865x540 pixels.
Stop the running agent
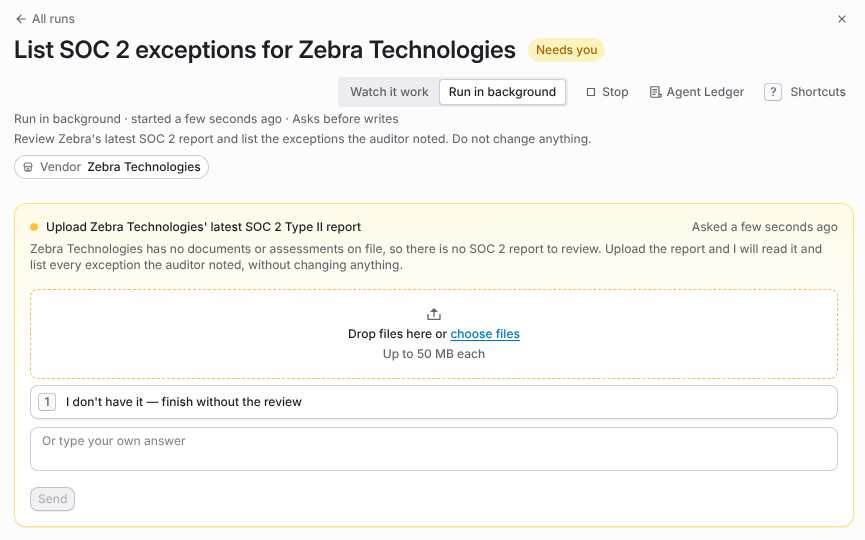click(607, 92)
